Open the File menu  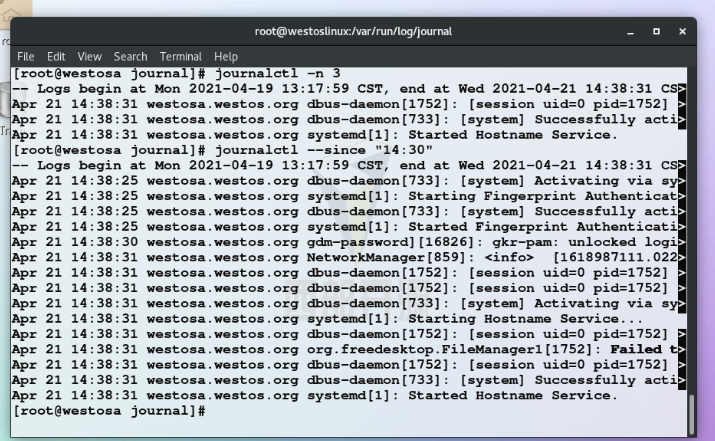26,57
